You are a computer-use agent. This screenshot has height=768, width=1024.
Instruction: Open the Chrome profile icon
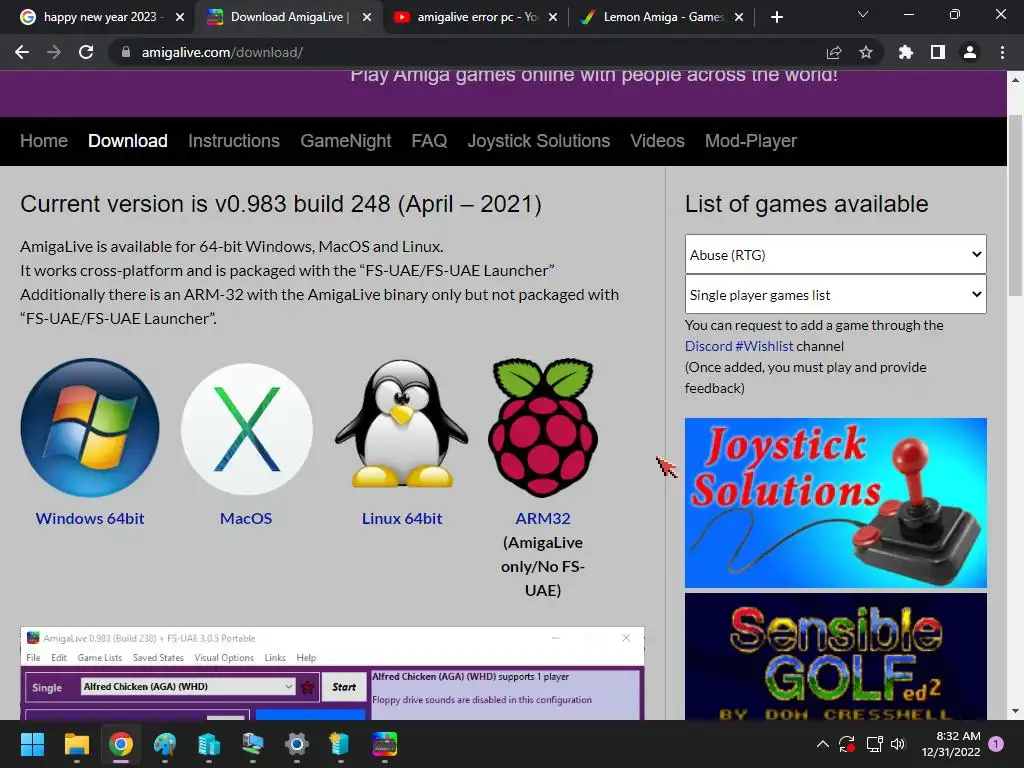[x=970, y=52]
